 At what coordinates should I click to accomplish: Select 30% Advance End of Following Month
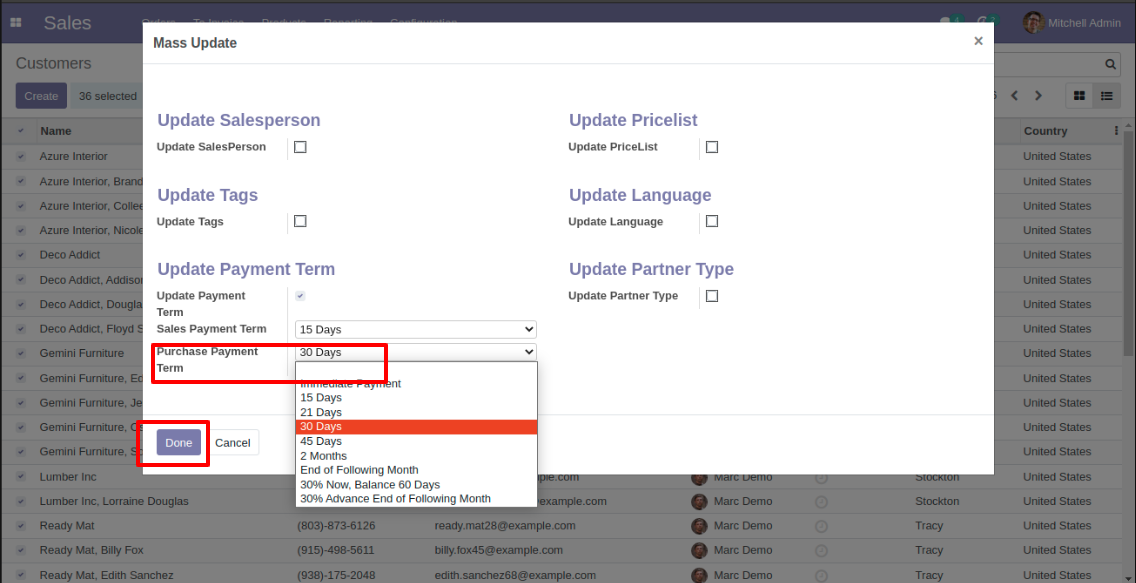pyautogui.click(x=417, y=499)
